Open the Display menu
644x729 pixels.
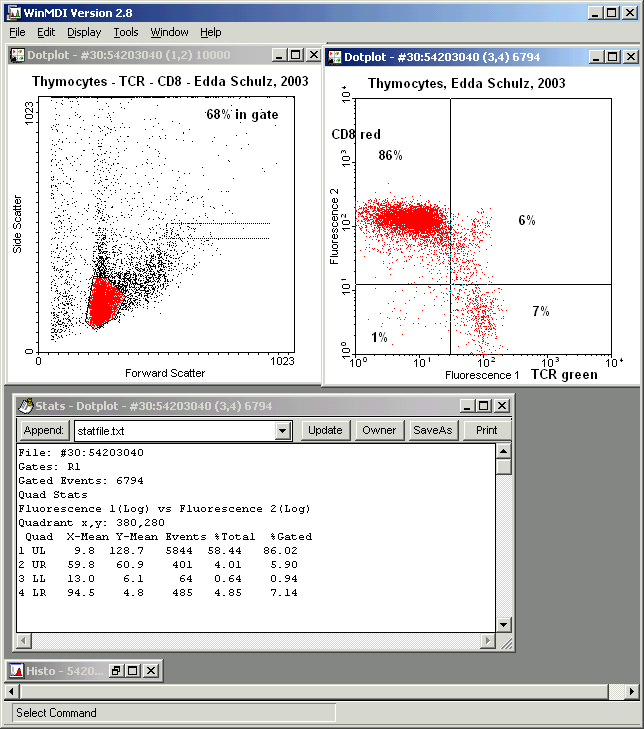(x=84, y=32)
